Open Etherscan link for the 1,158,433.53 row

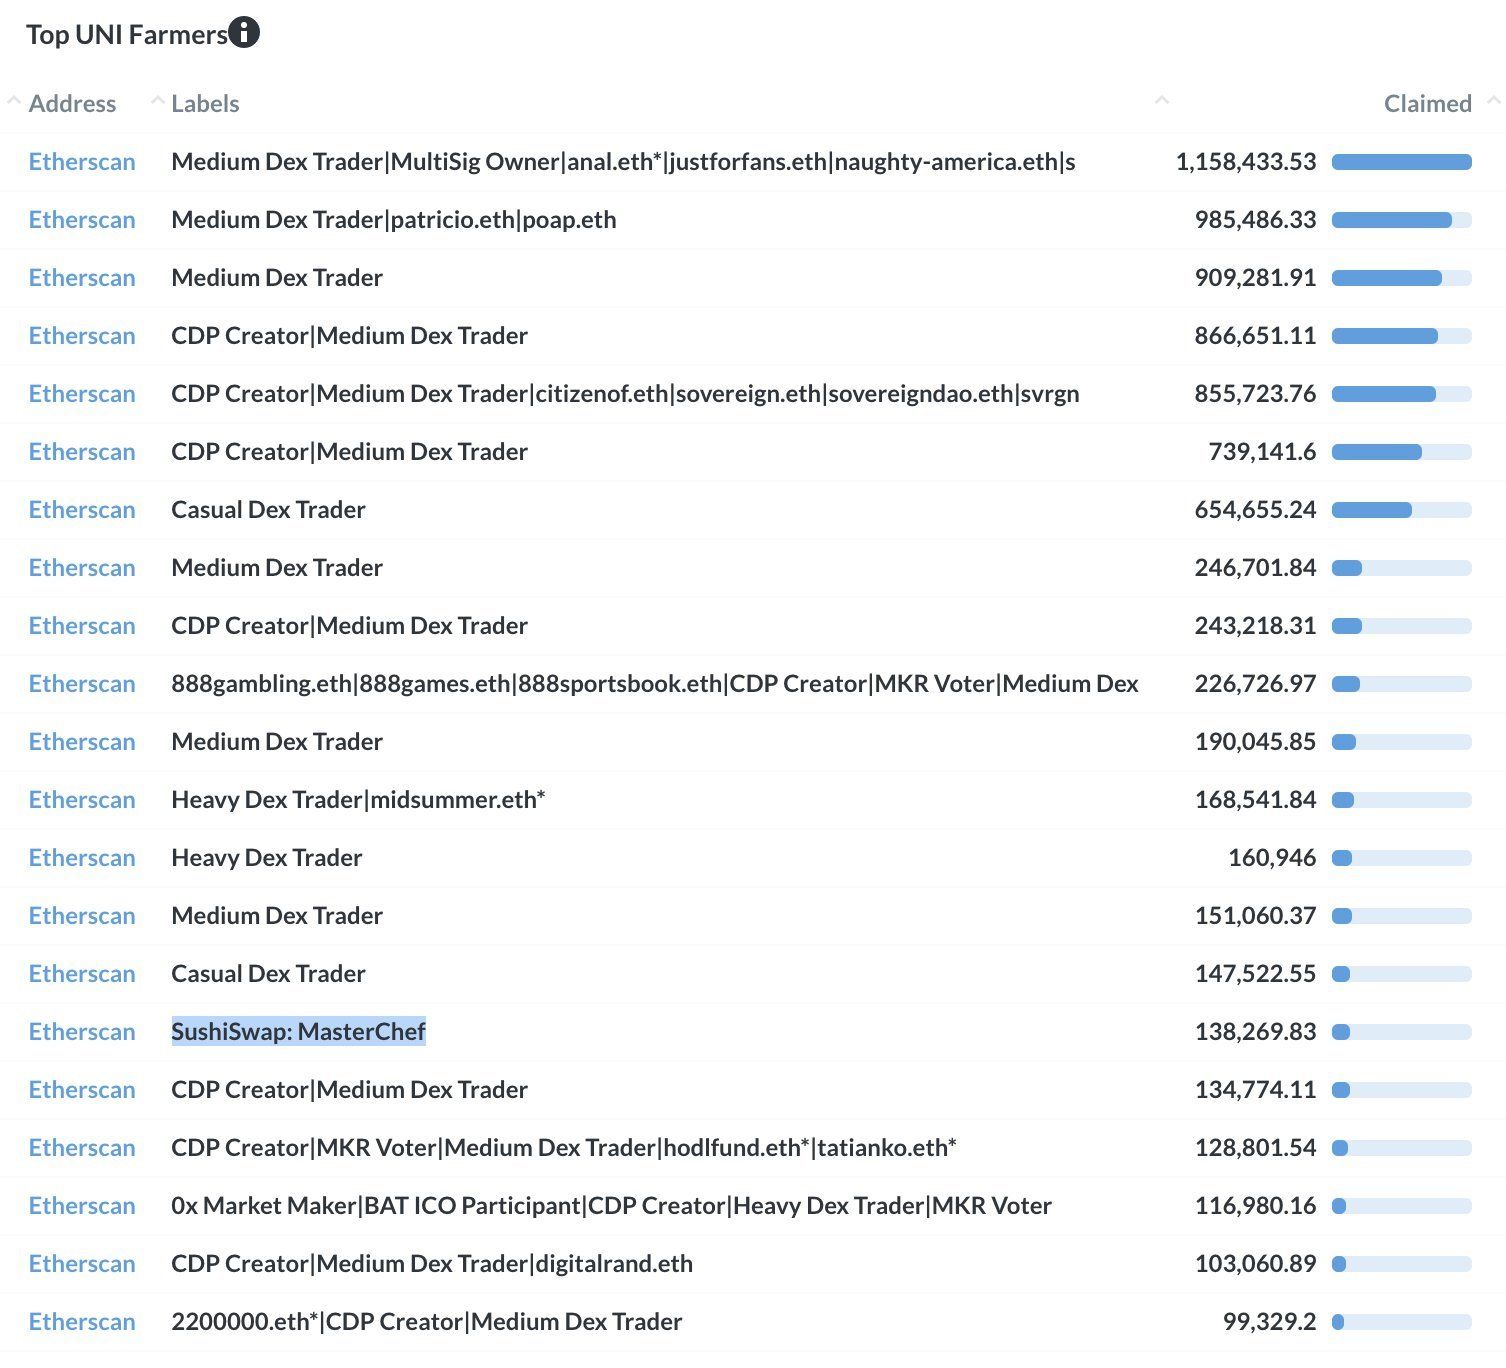pos(82,162)
